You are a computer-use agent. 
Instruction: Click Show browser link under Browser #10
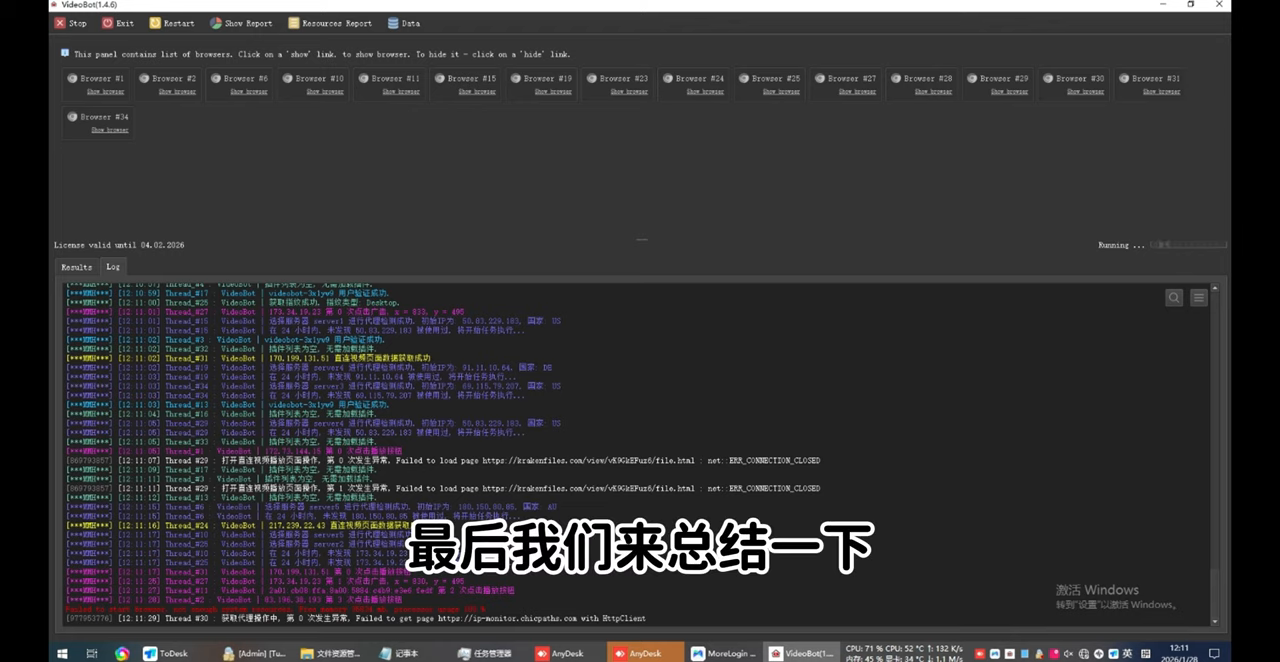pos(325,92)
